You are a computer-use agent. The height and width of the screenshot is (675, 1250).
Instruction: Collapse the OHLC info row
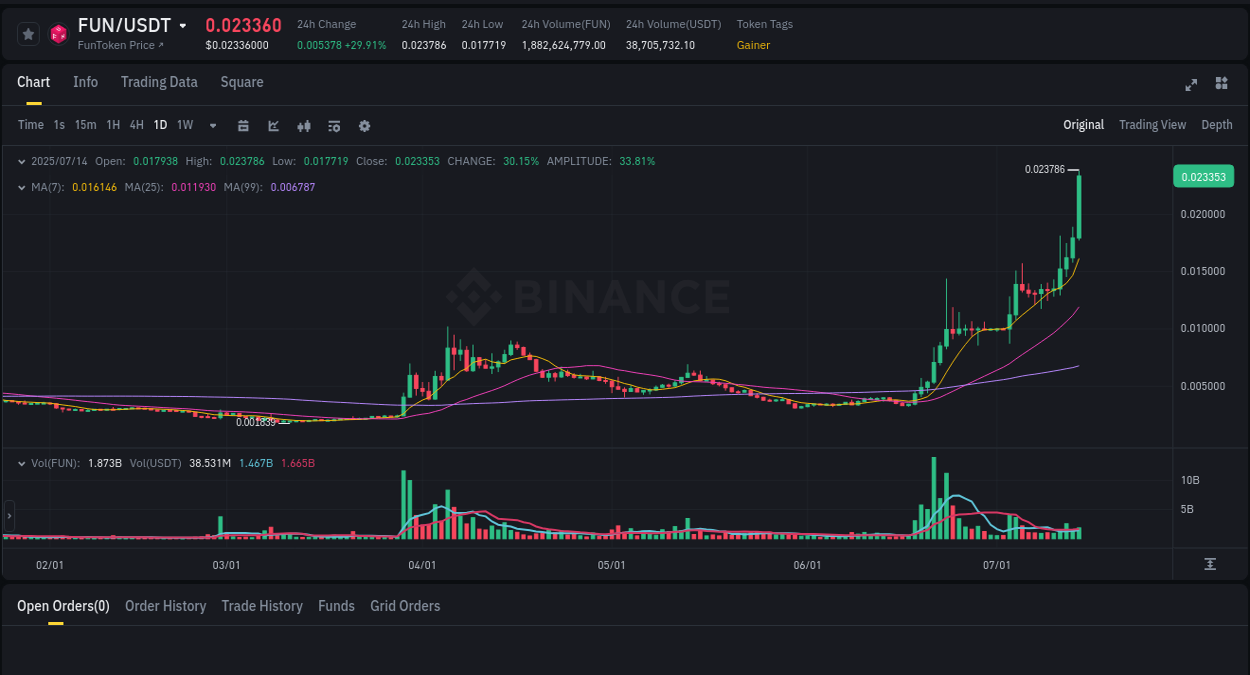pyautogui.click(x=22, y=160)
